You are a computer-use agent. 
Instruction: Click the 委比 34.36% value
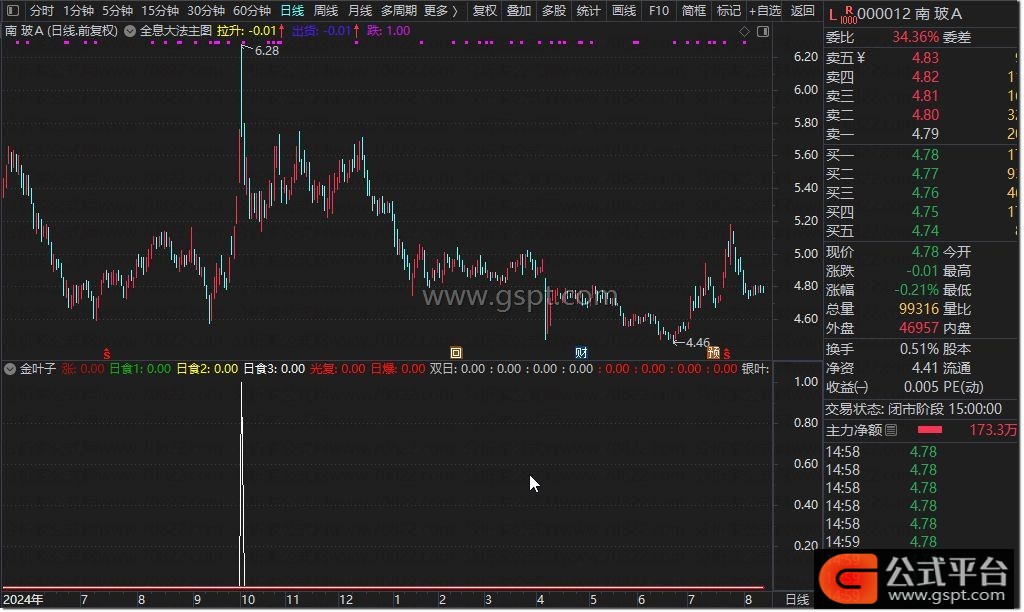click(916, 37)
